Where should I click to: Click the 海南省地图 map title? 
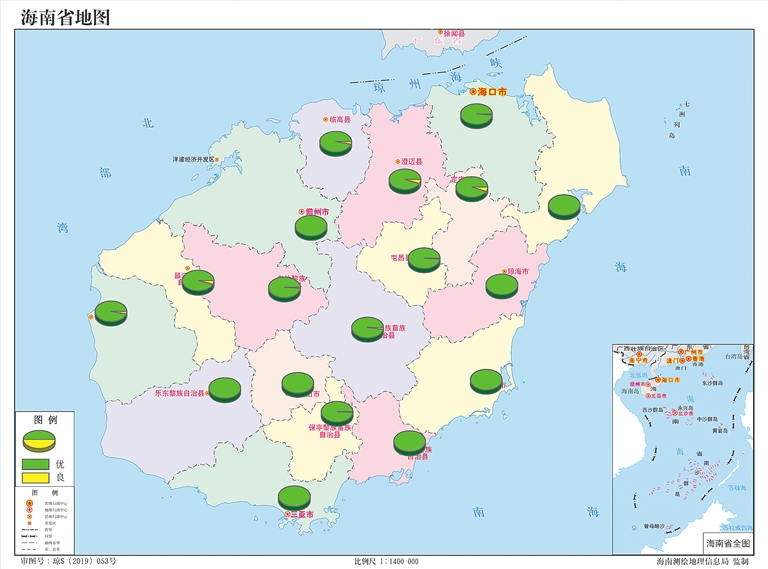64,15
